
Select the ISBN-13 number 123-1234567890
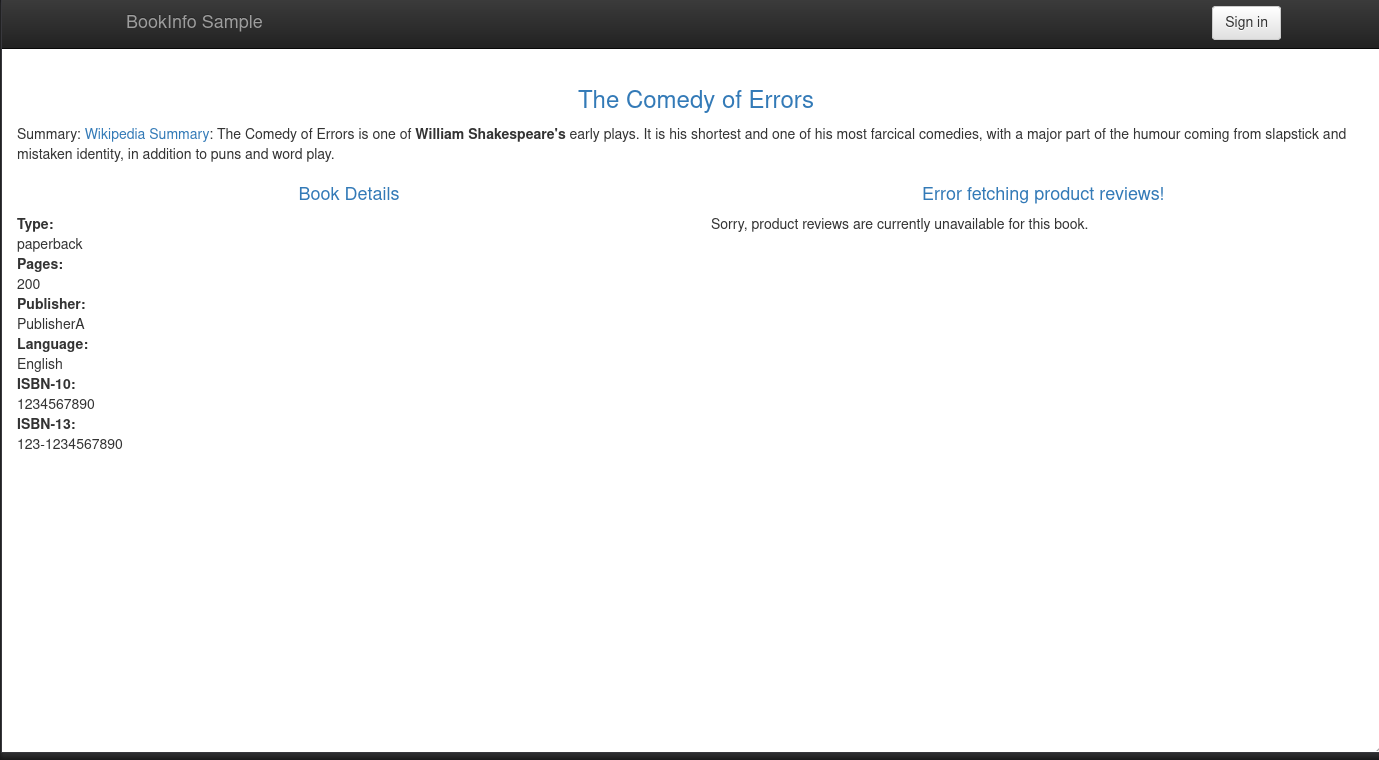70,444
